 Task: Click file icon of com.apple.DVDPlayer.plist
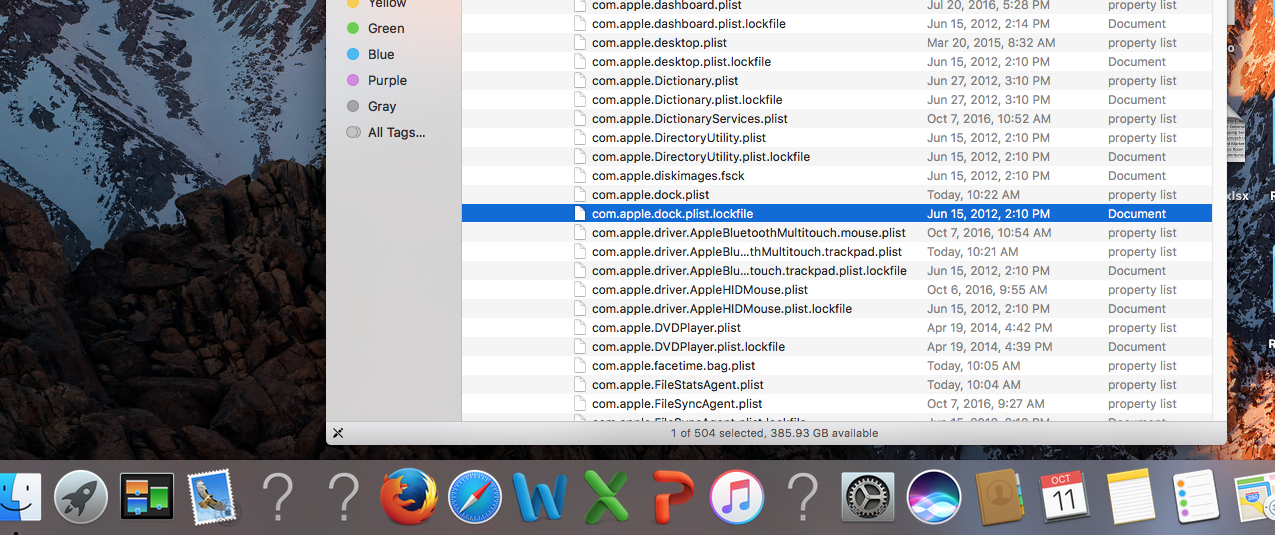click(x=579, y=328)
